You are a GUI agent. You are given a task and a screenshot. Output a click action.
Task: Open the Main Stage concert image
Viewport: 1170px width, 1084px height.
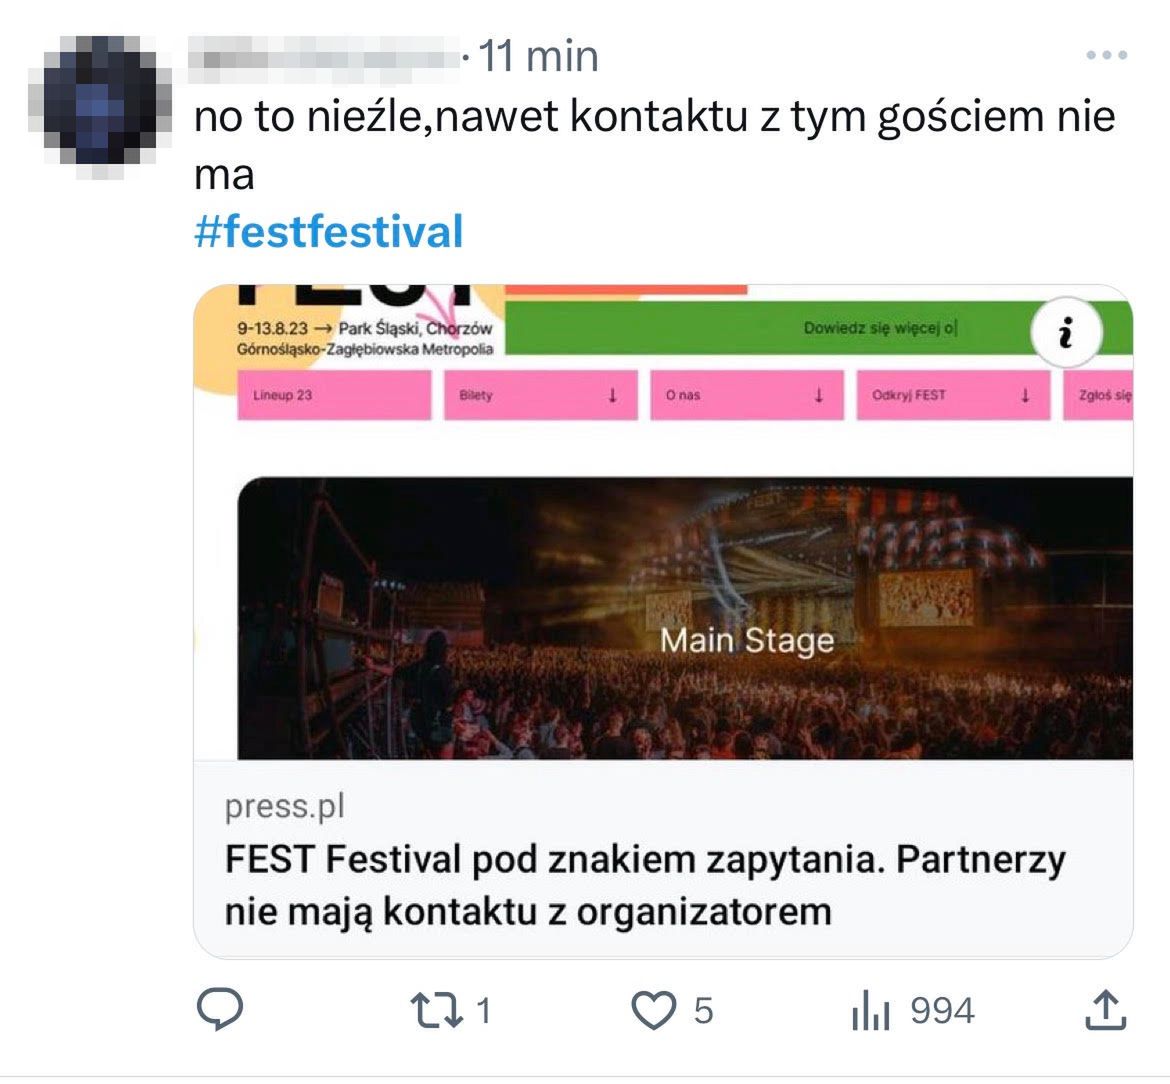click(x=685, y=618)
